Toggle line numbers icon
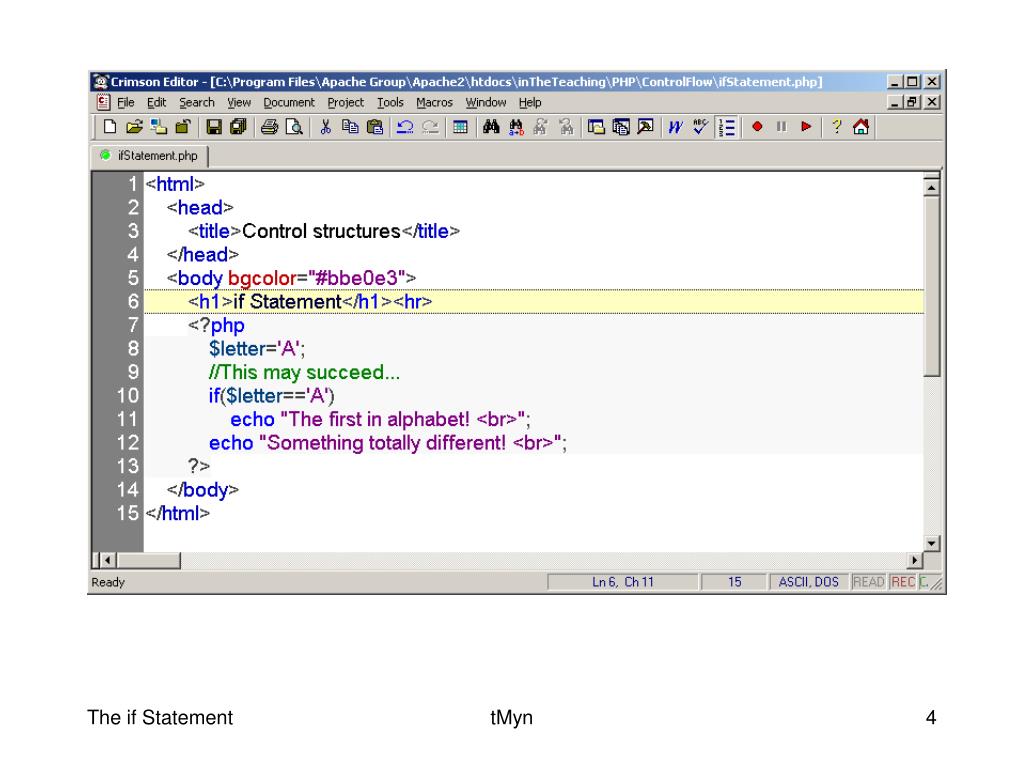Screen dimensions: 1024x768 pos(726,127)
